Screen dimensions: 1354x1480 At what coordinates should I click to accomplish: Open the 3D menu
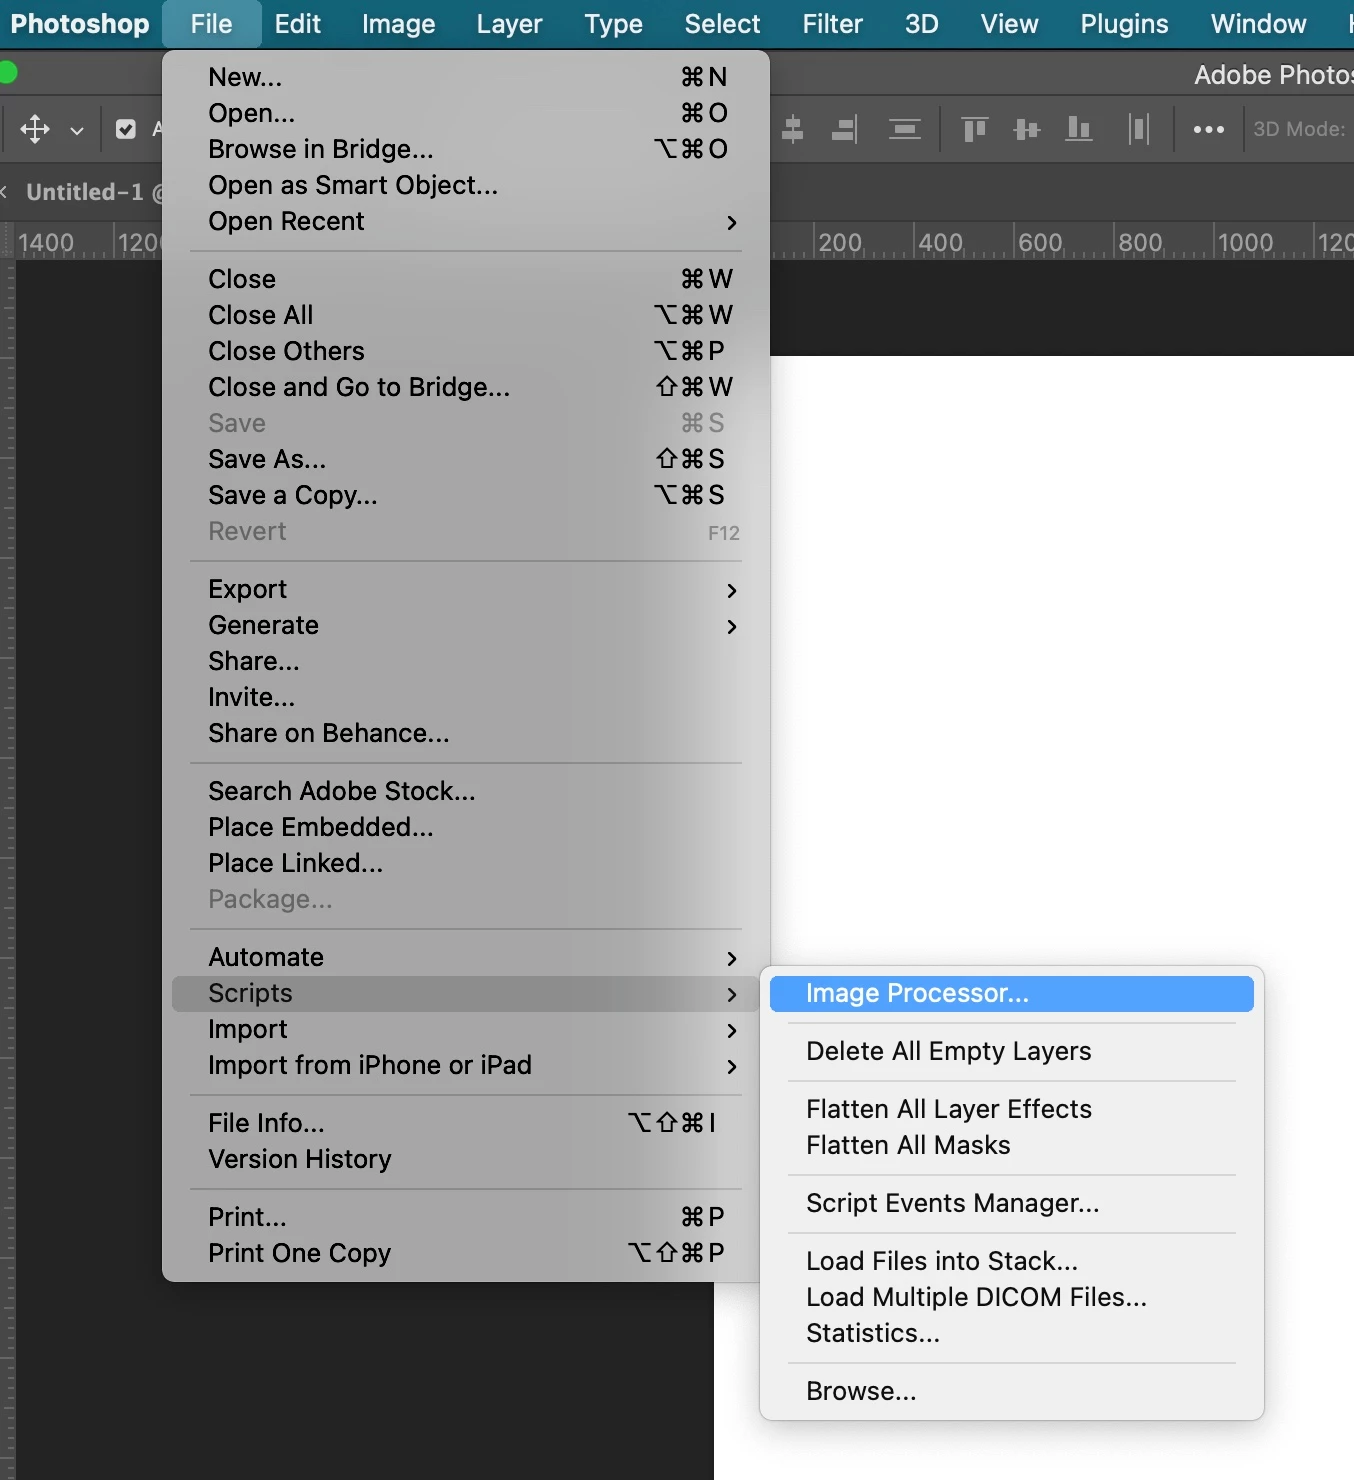point(921,24)
